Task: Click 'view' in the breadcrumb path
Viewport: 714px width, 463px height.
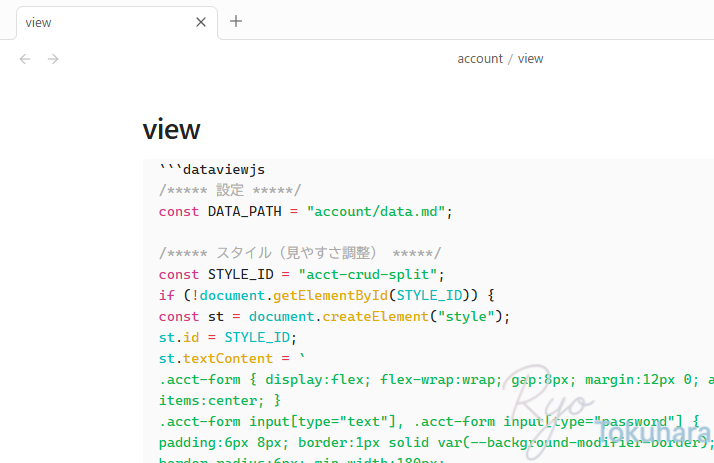Action: [530, 59]
